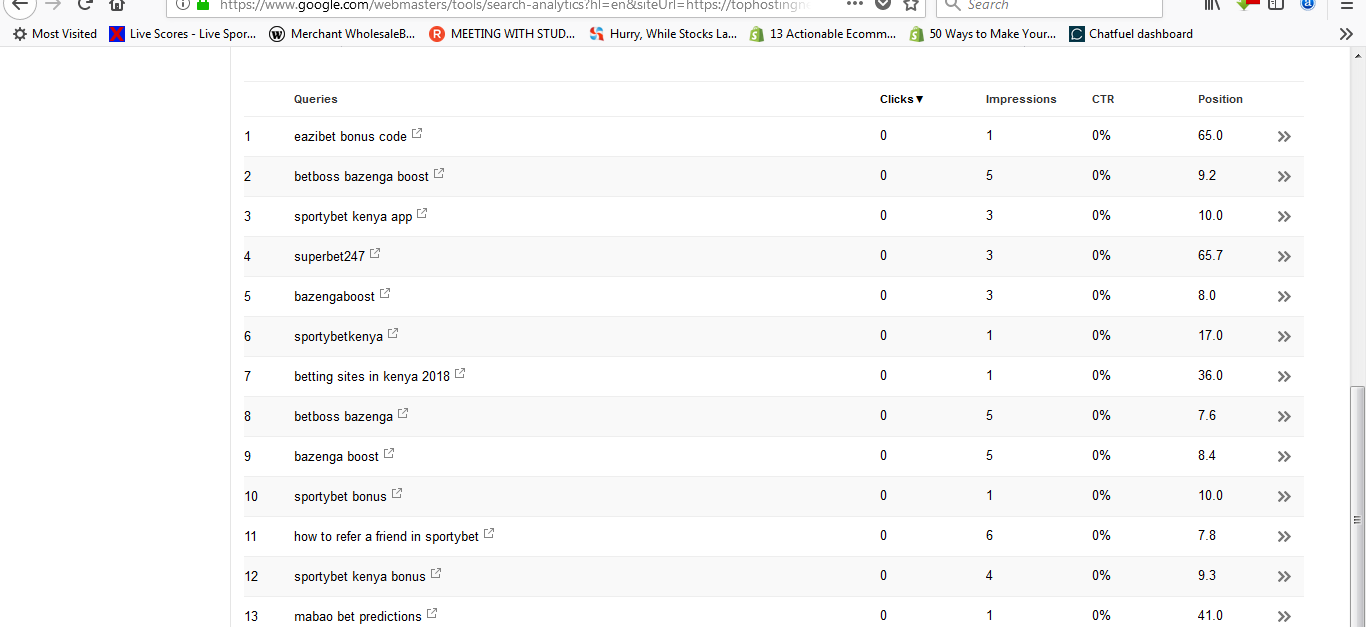Click the mabao bet predictions query text
The height and width of the screenshot is (627, 1366).
(358, 617)
